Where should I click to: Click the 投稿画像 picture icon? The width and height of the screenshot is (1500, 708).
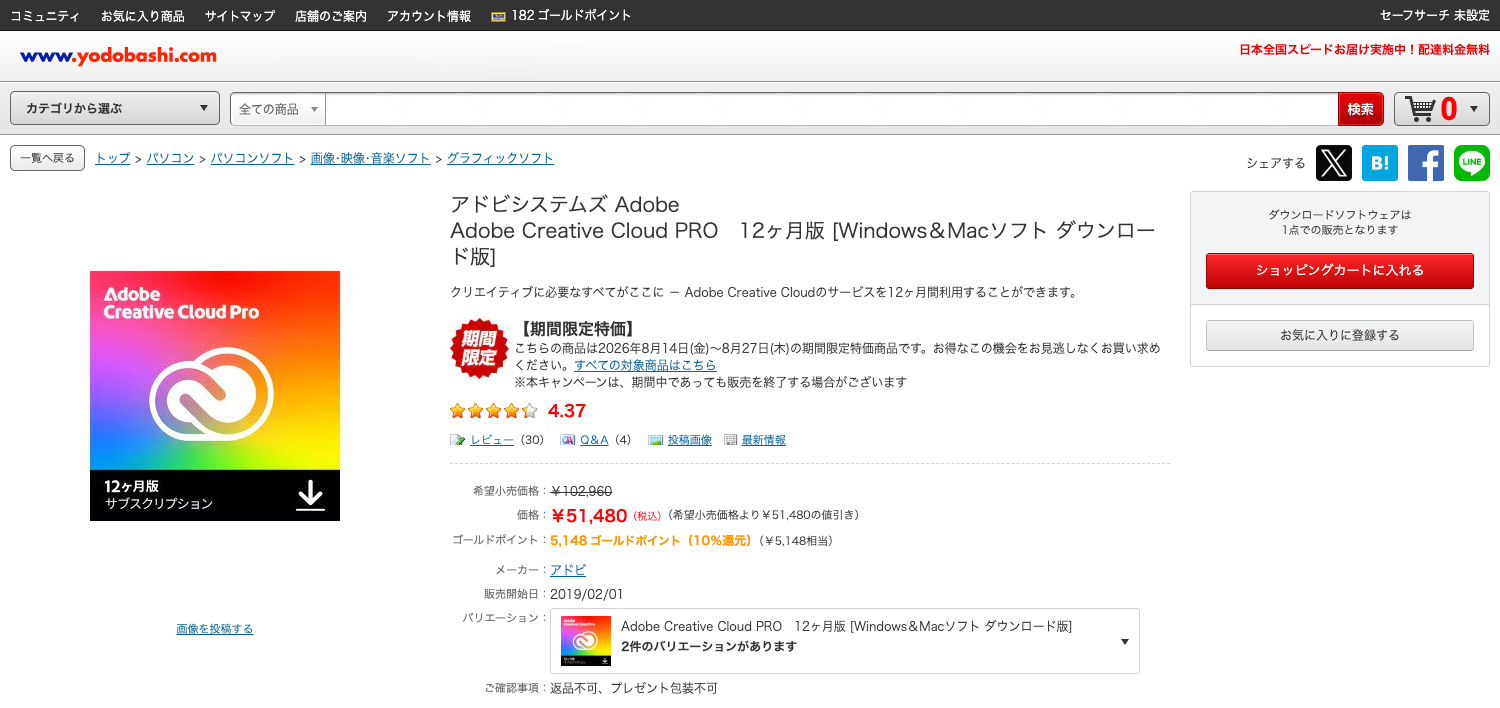[656, 440]
